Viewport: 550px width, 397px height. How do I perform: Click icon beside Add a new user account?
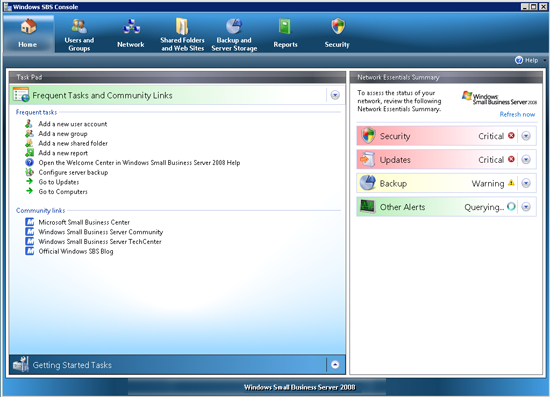29,124
